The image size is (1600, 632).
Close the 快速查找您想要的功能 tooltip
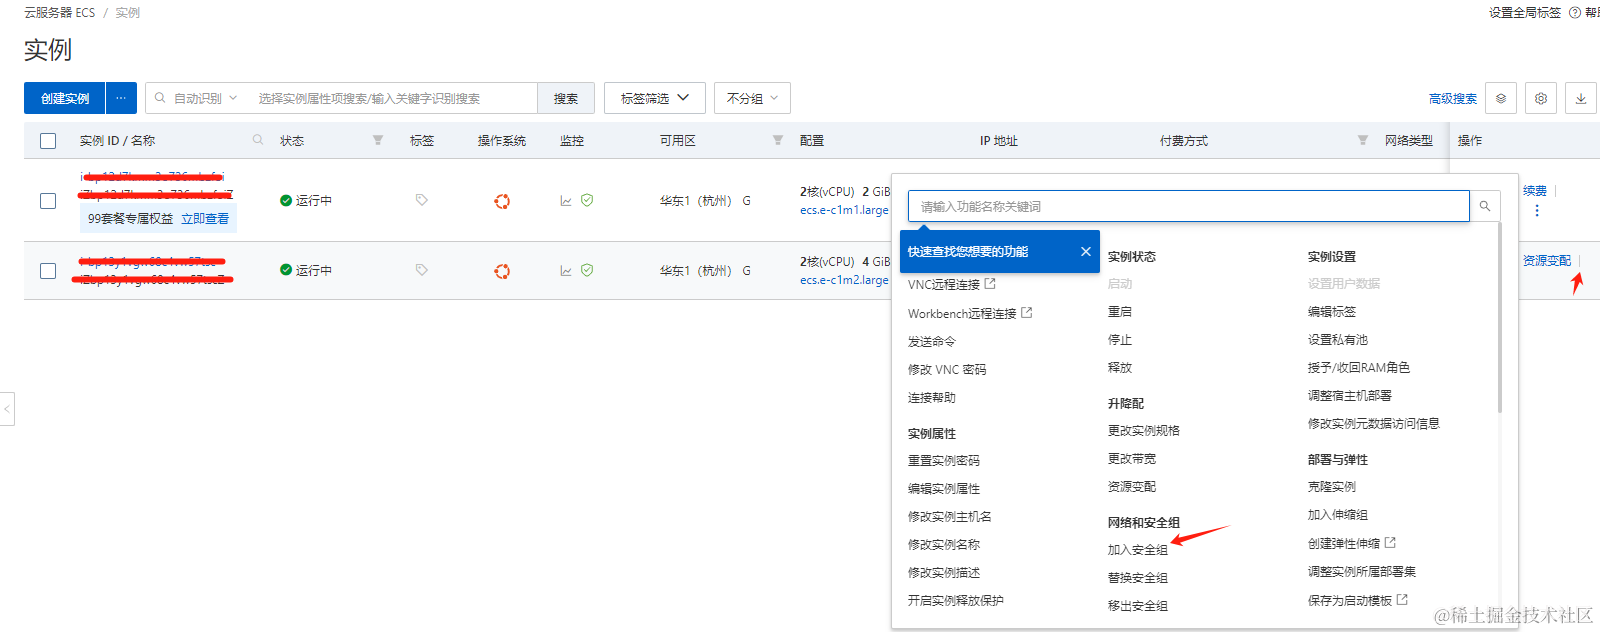[x=1086, y=252]
